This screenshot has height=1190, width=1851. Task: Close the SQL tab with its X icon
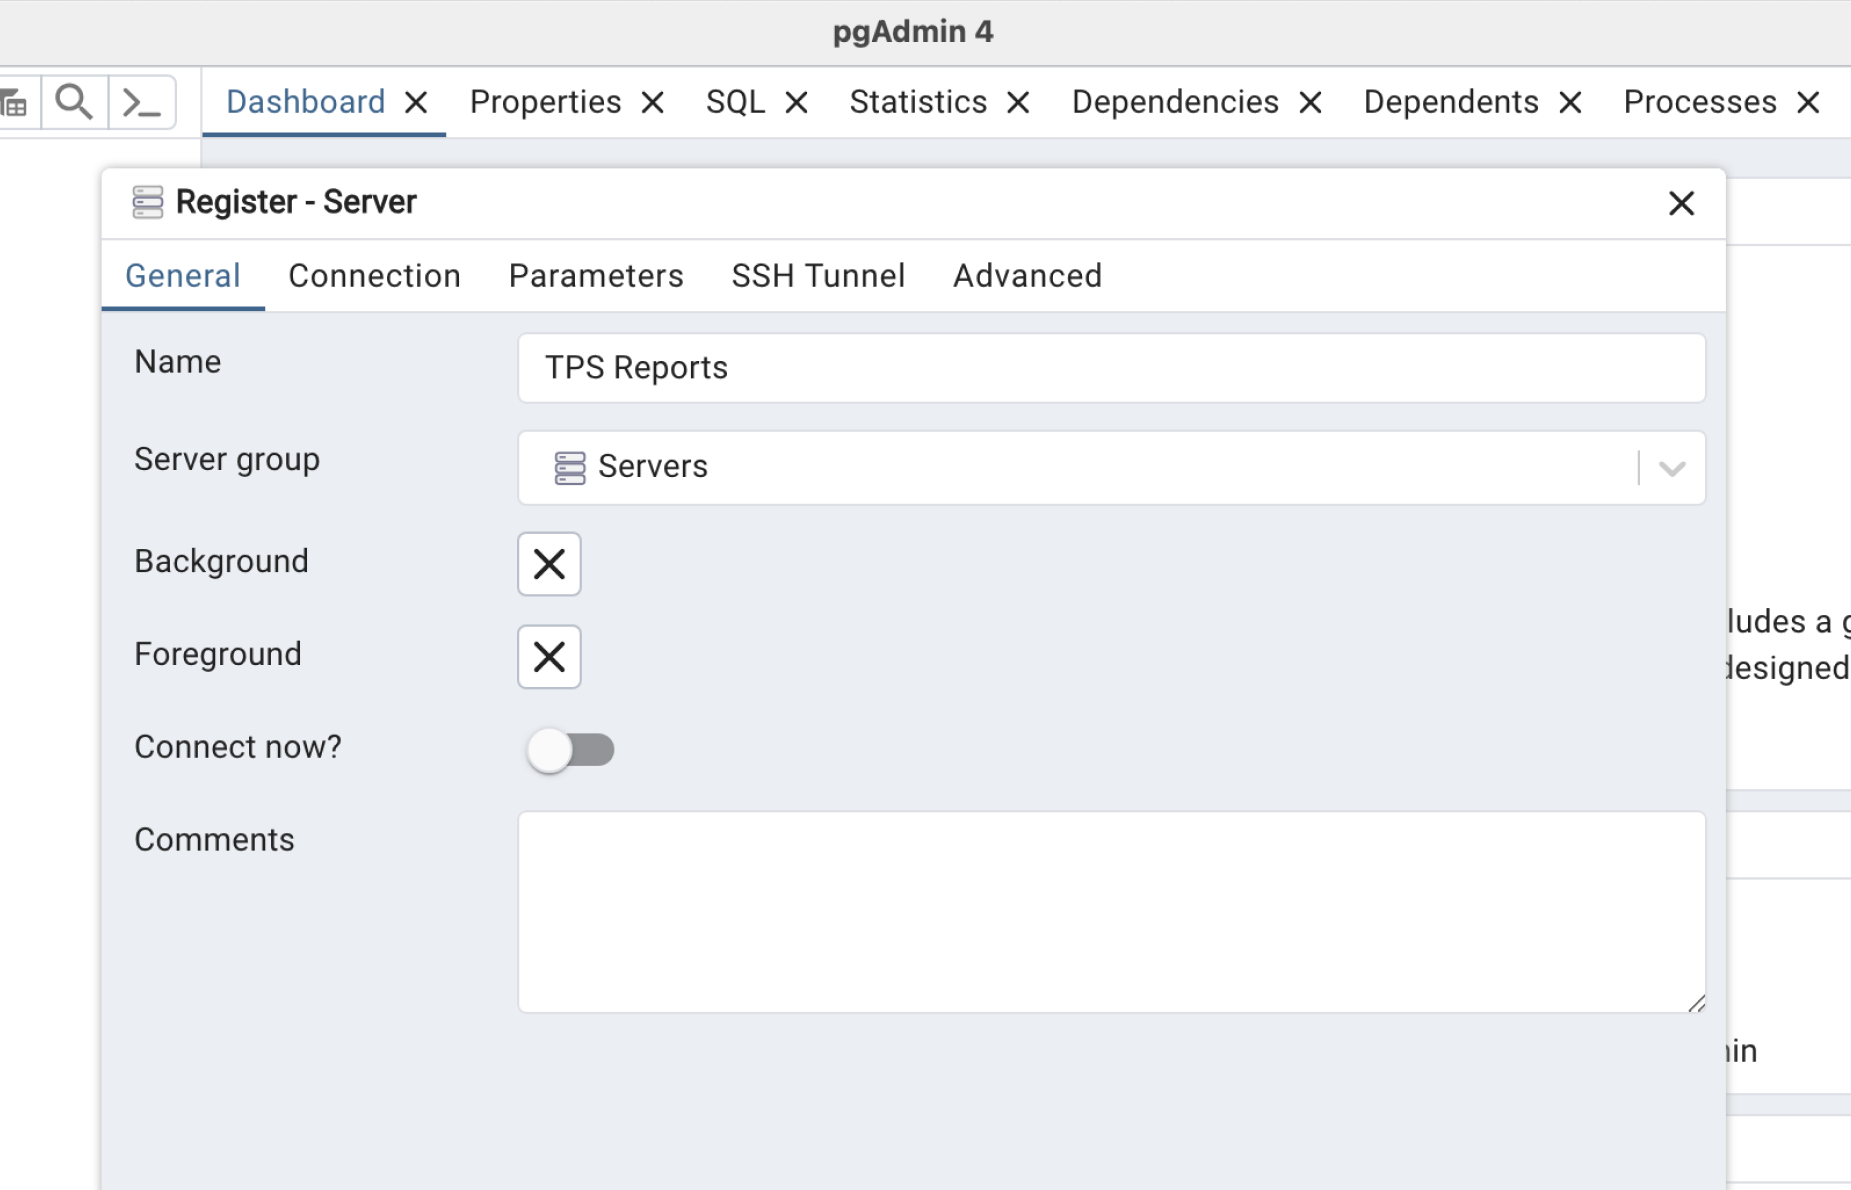(x=795, y=101)
